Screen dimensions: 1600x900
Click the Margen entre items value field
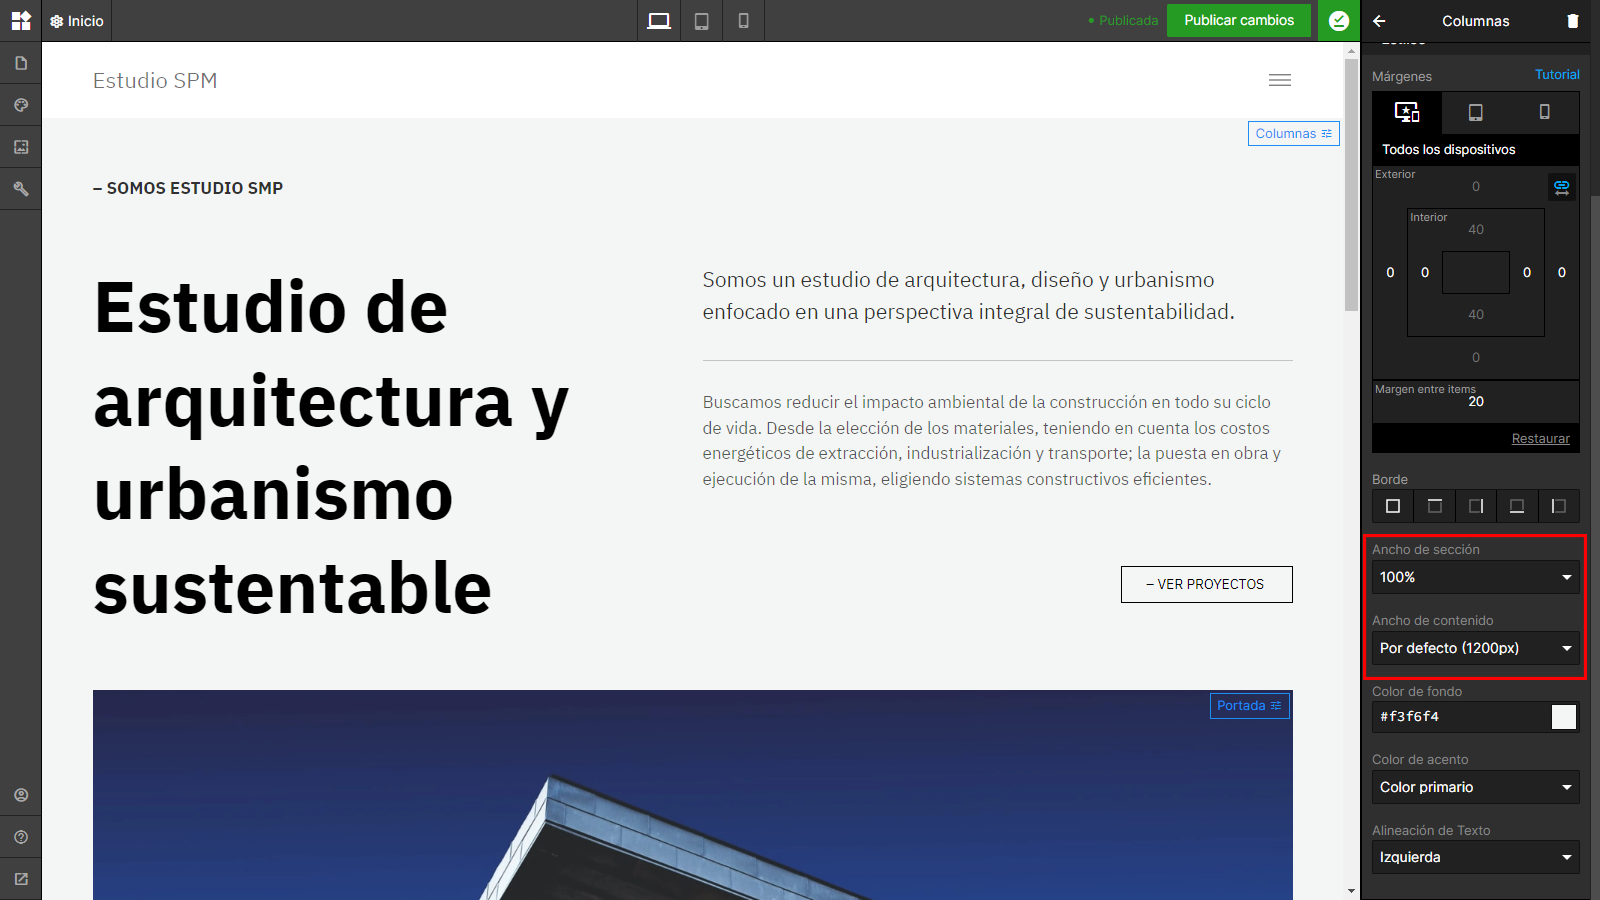click(x=1476, y=402)
